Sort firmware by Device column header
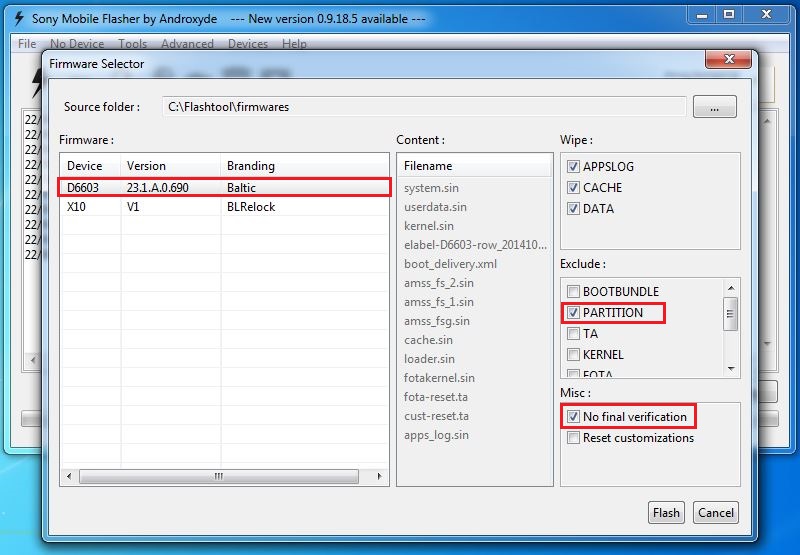The width and height of the screenshot is (800, 555). click(x=90, y=166)
